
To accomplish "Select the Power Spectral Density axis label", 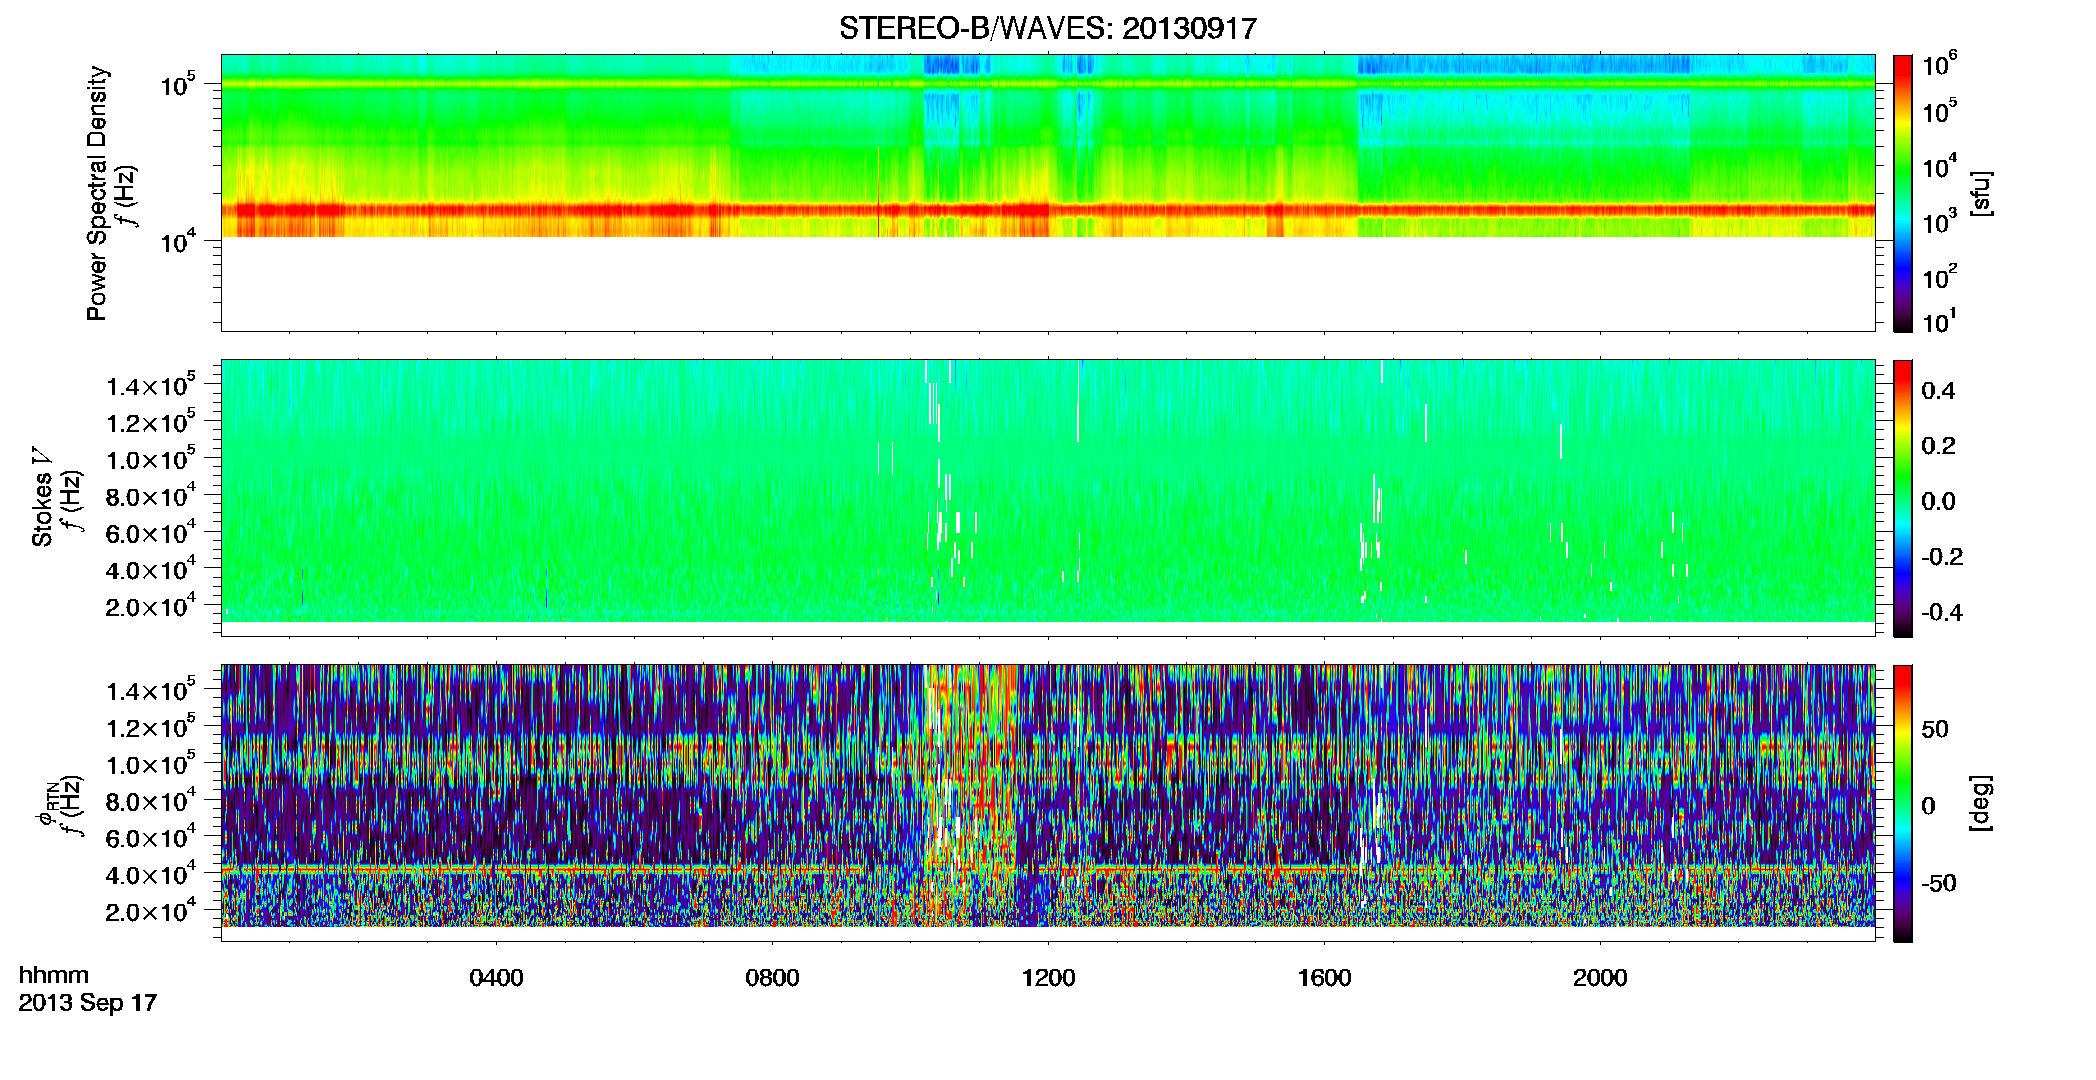I will pyautogui.click(x=97, y=193).
